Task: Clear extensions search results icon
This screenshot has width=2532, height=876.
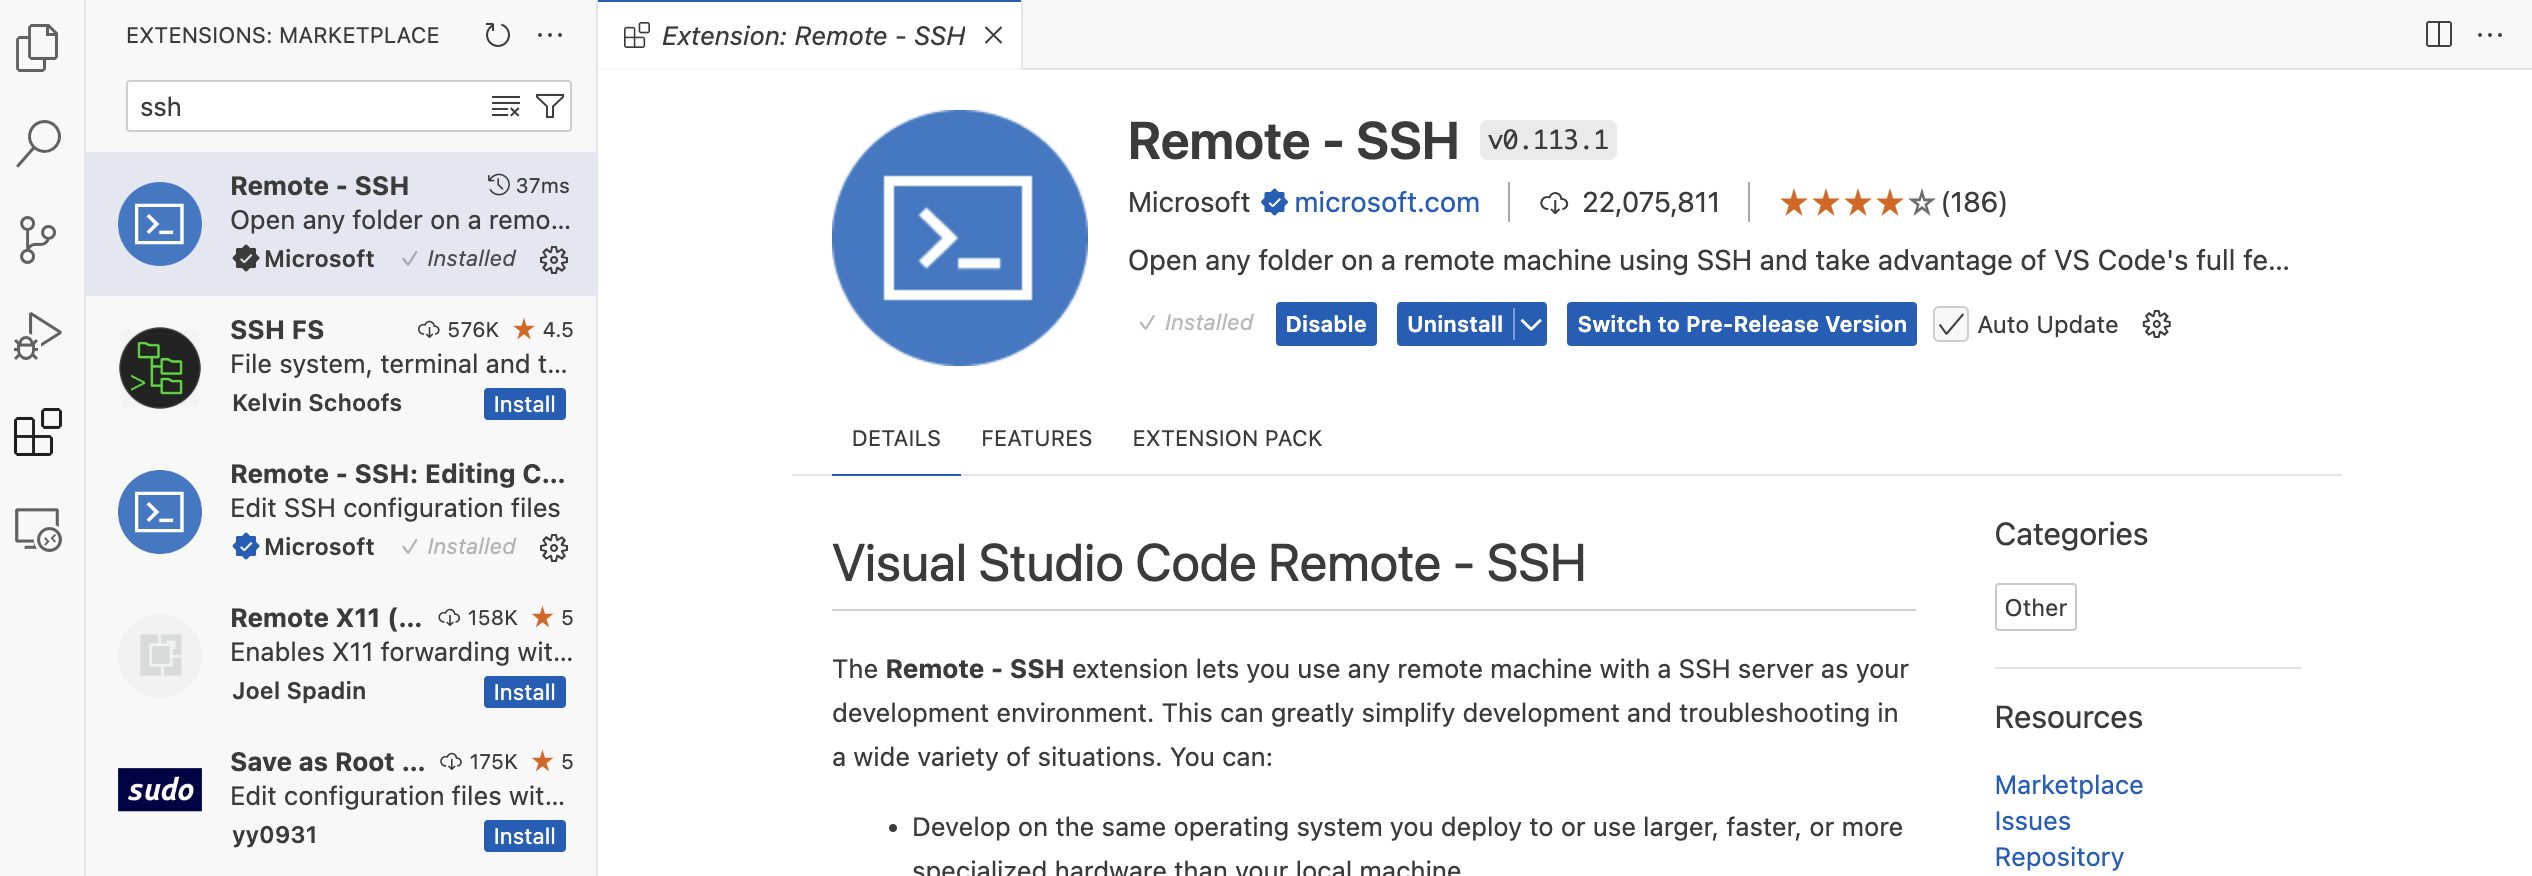Action: pos(506,106)
